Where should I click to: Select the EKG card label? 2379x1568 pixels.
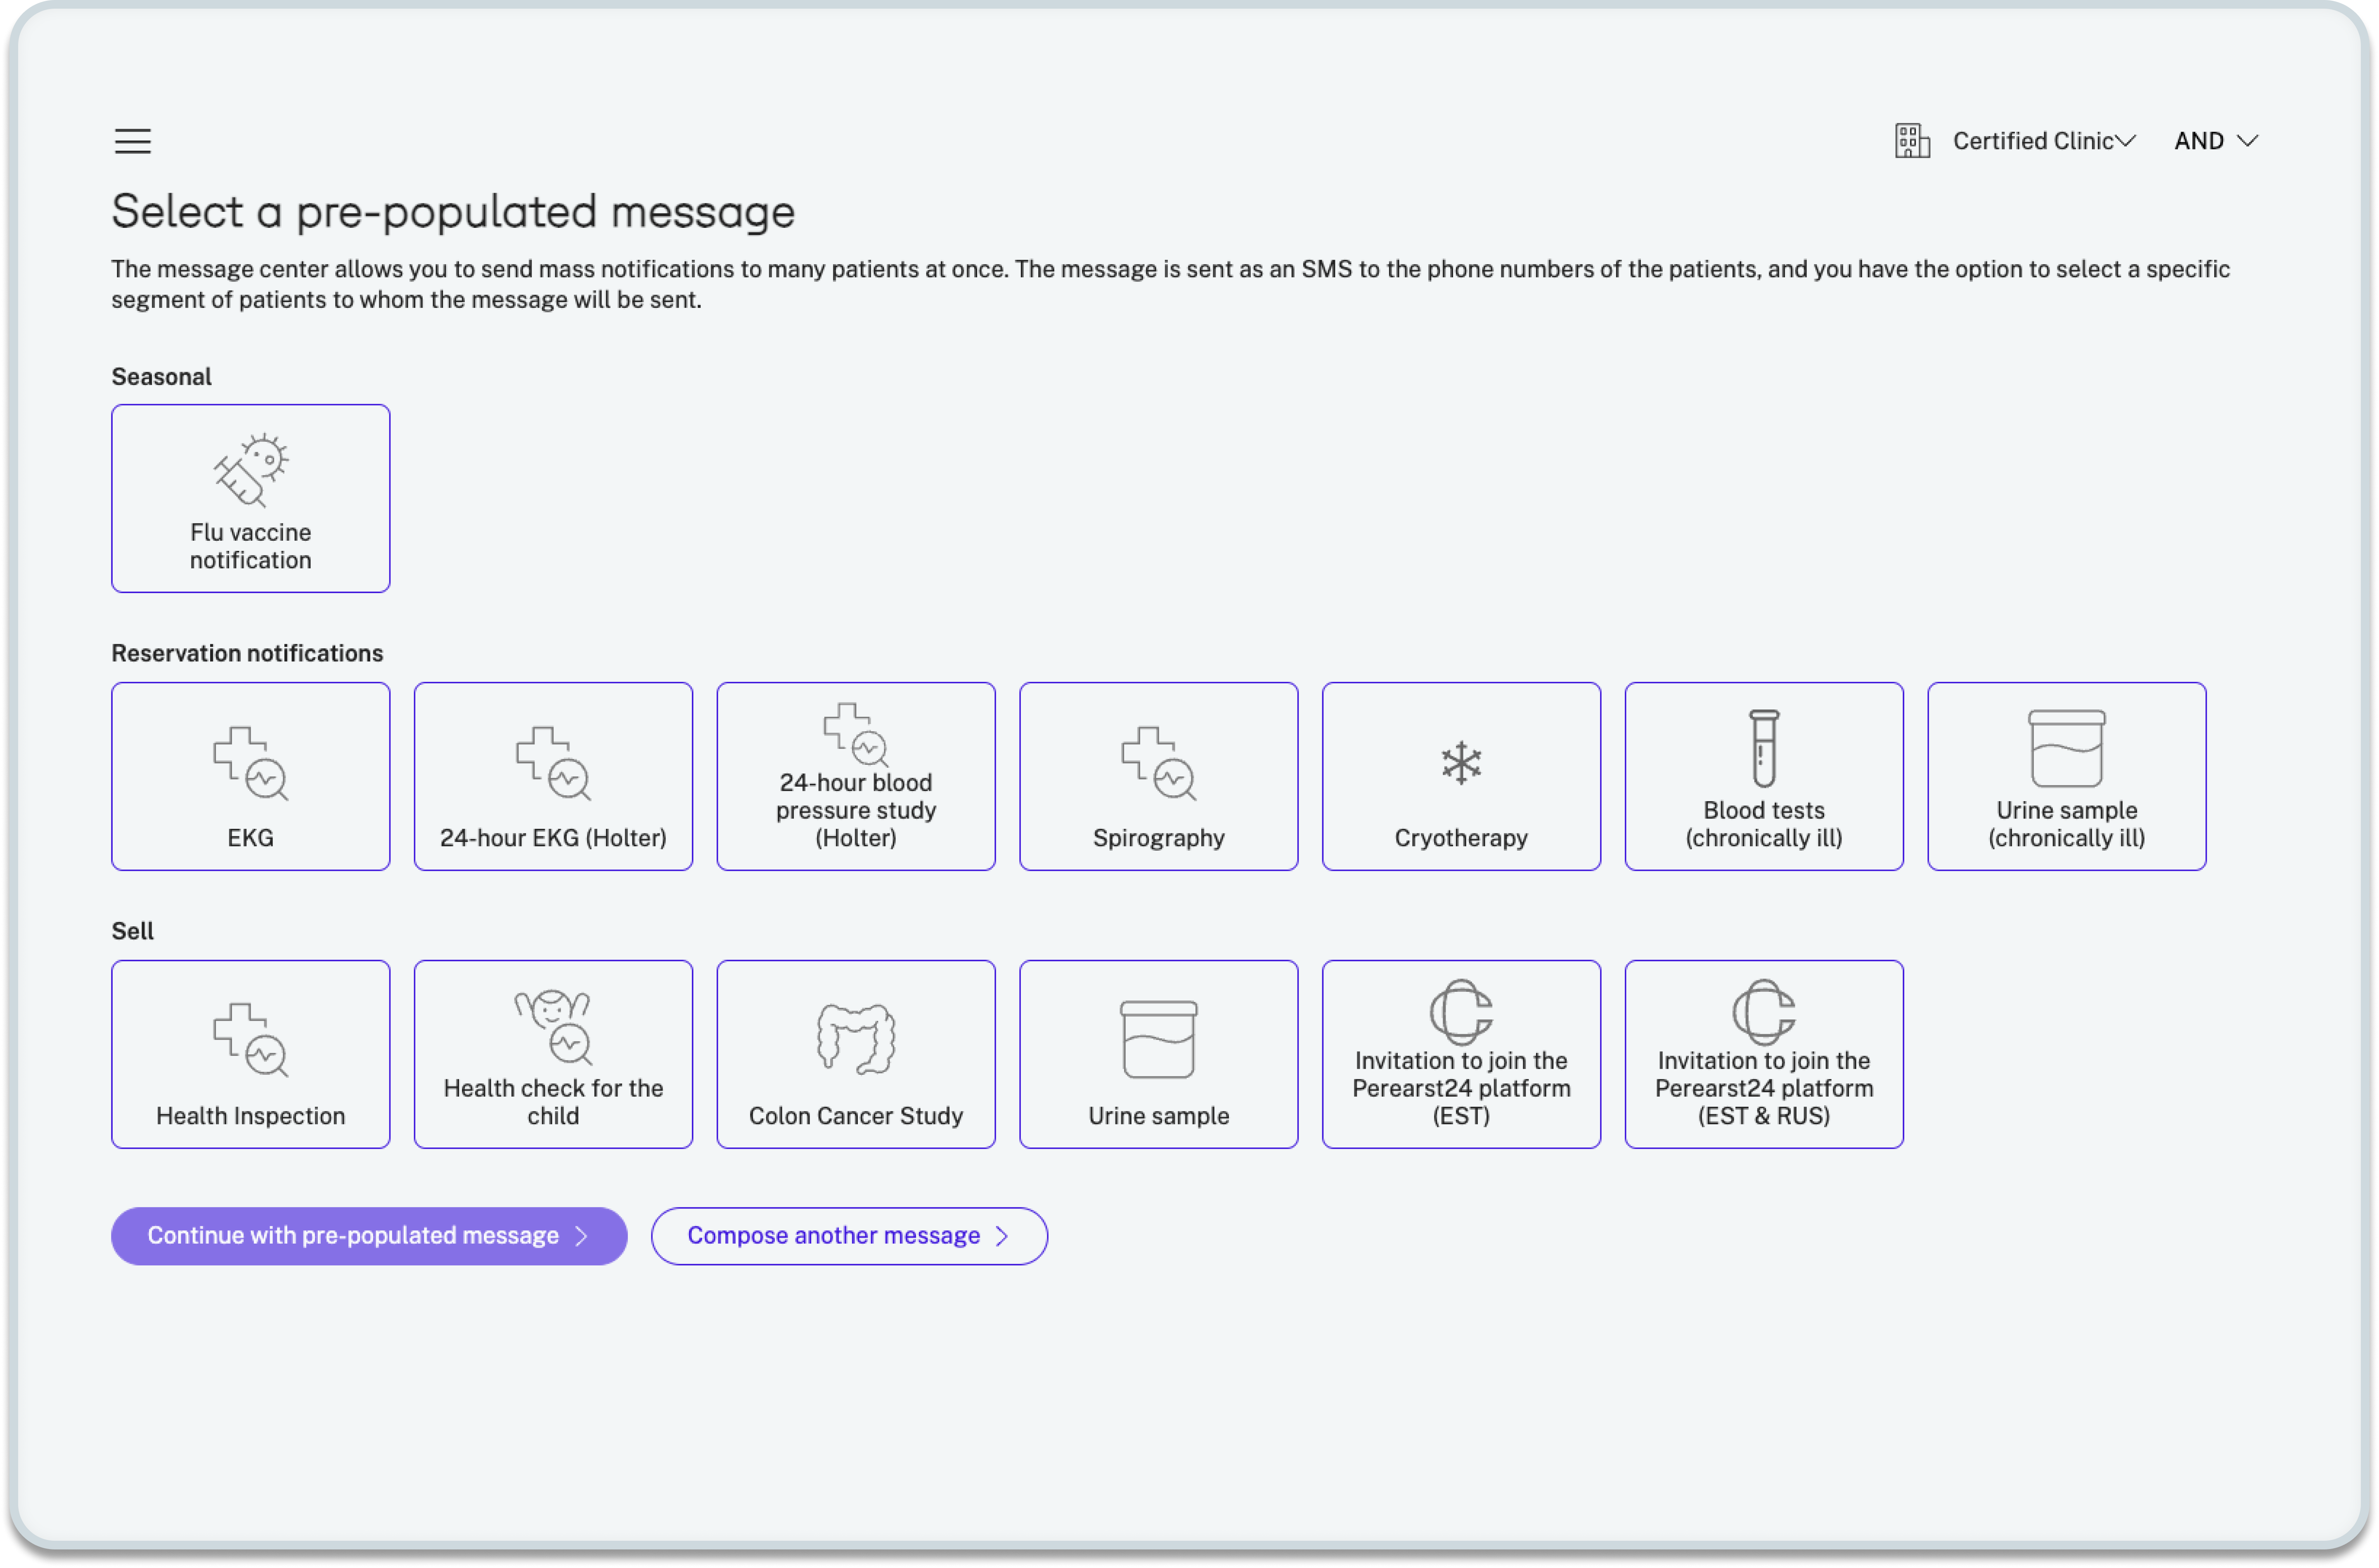coord(250,838)
